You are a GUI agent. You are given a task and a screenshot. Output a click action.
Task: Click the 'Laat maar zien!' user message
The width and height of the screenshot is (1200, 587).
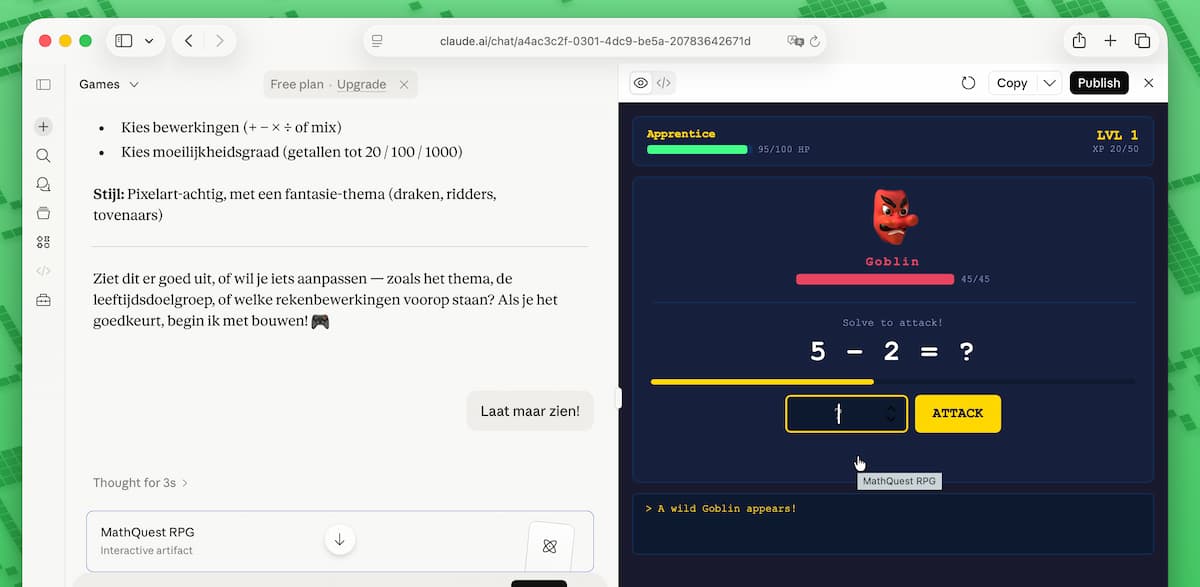click(530, 411)
